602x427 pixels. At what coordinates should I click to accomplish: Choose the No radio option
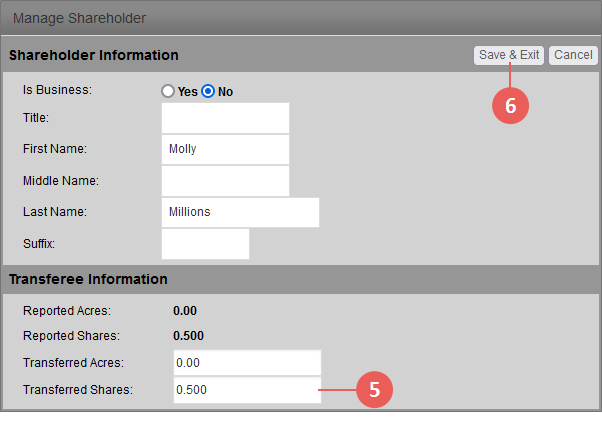click(x=208, y=91)
